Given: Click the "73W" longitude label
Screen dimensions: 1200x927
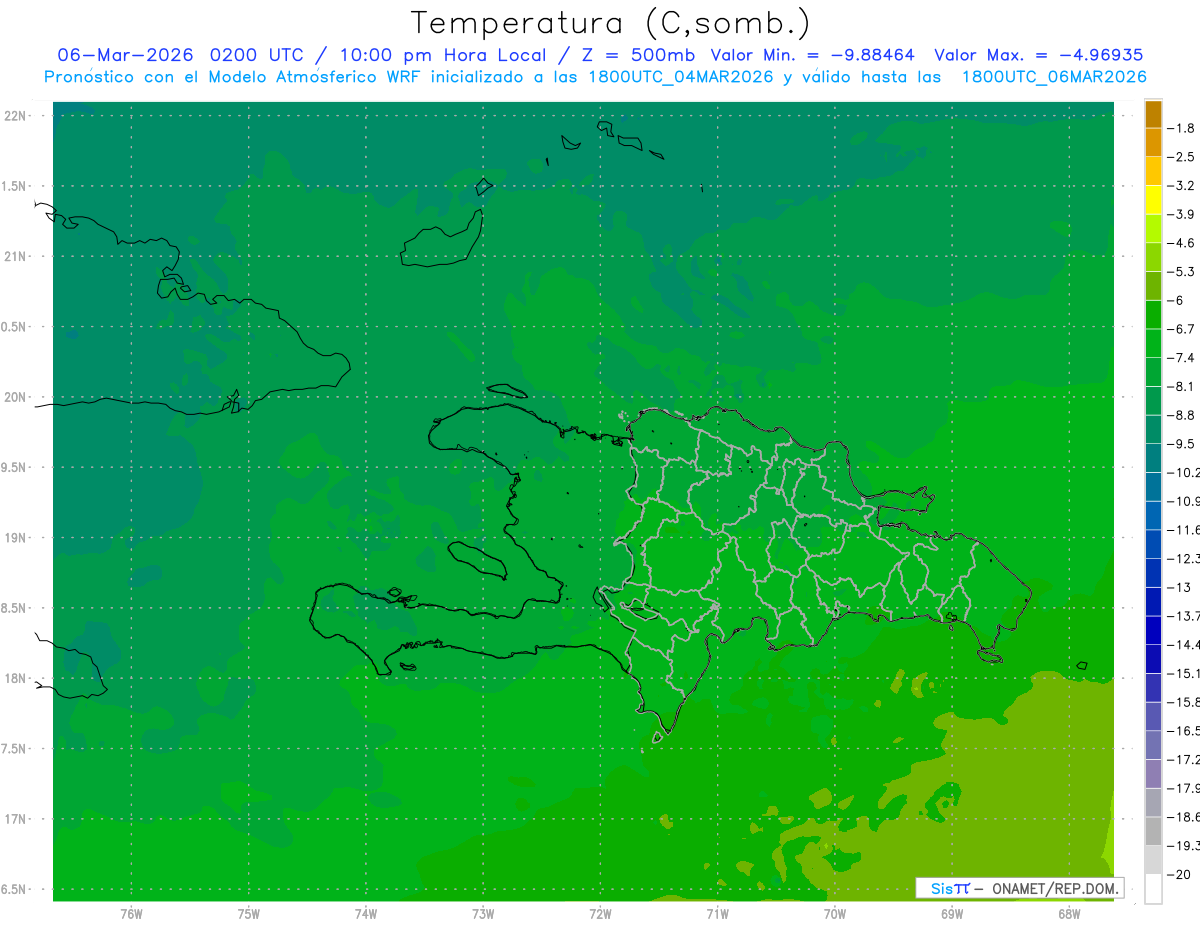Looking at the screenshot, I should [483, 913].
